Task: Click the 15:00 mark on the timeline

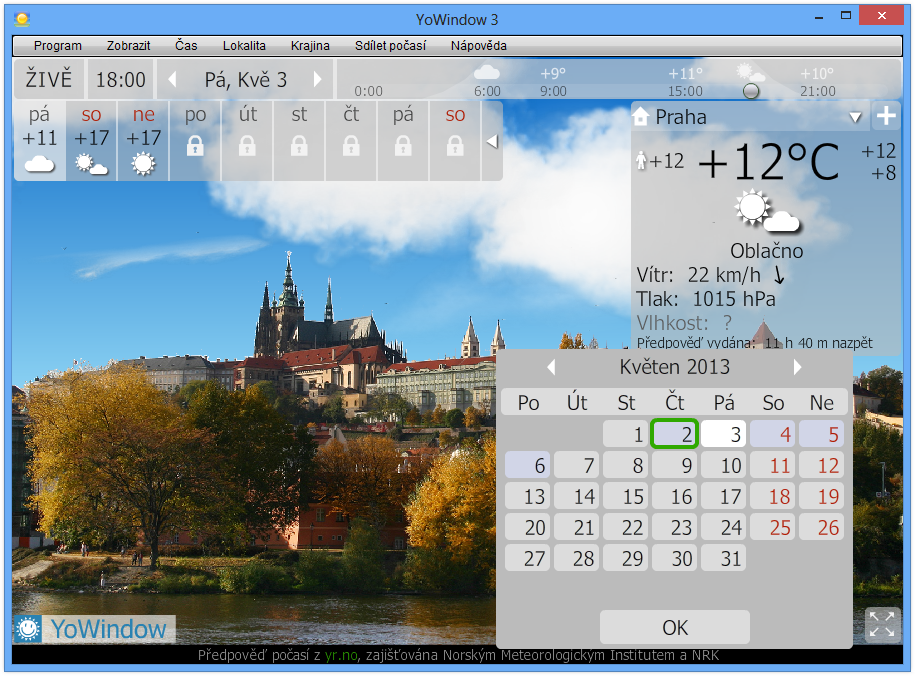Action: coord(685,91)
